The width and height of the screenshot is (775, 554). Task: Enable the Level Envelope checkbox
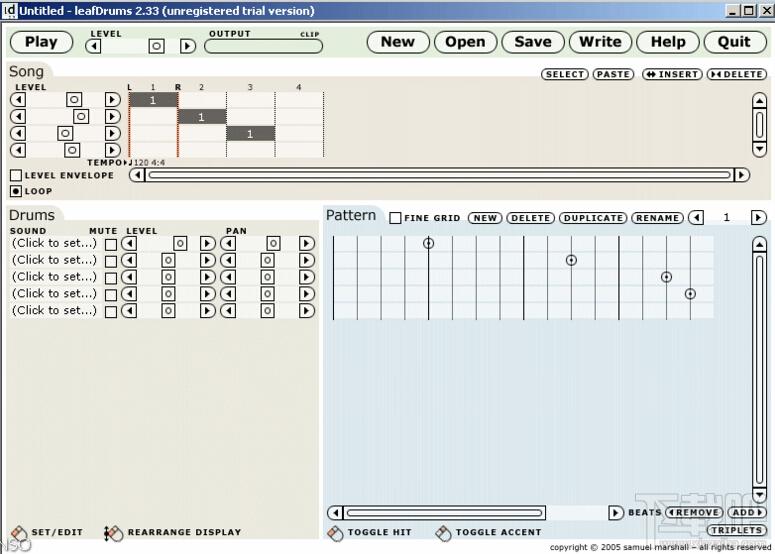click(16, 175)
